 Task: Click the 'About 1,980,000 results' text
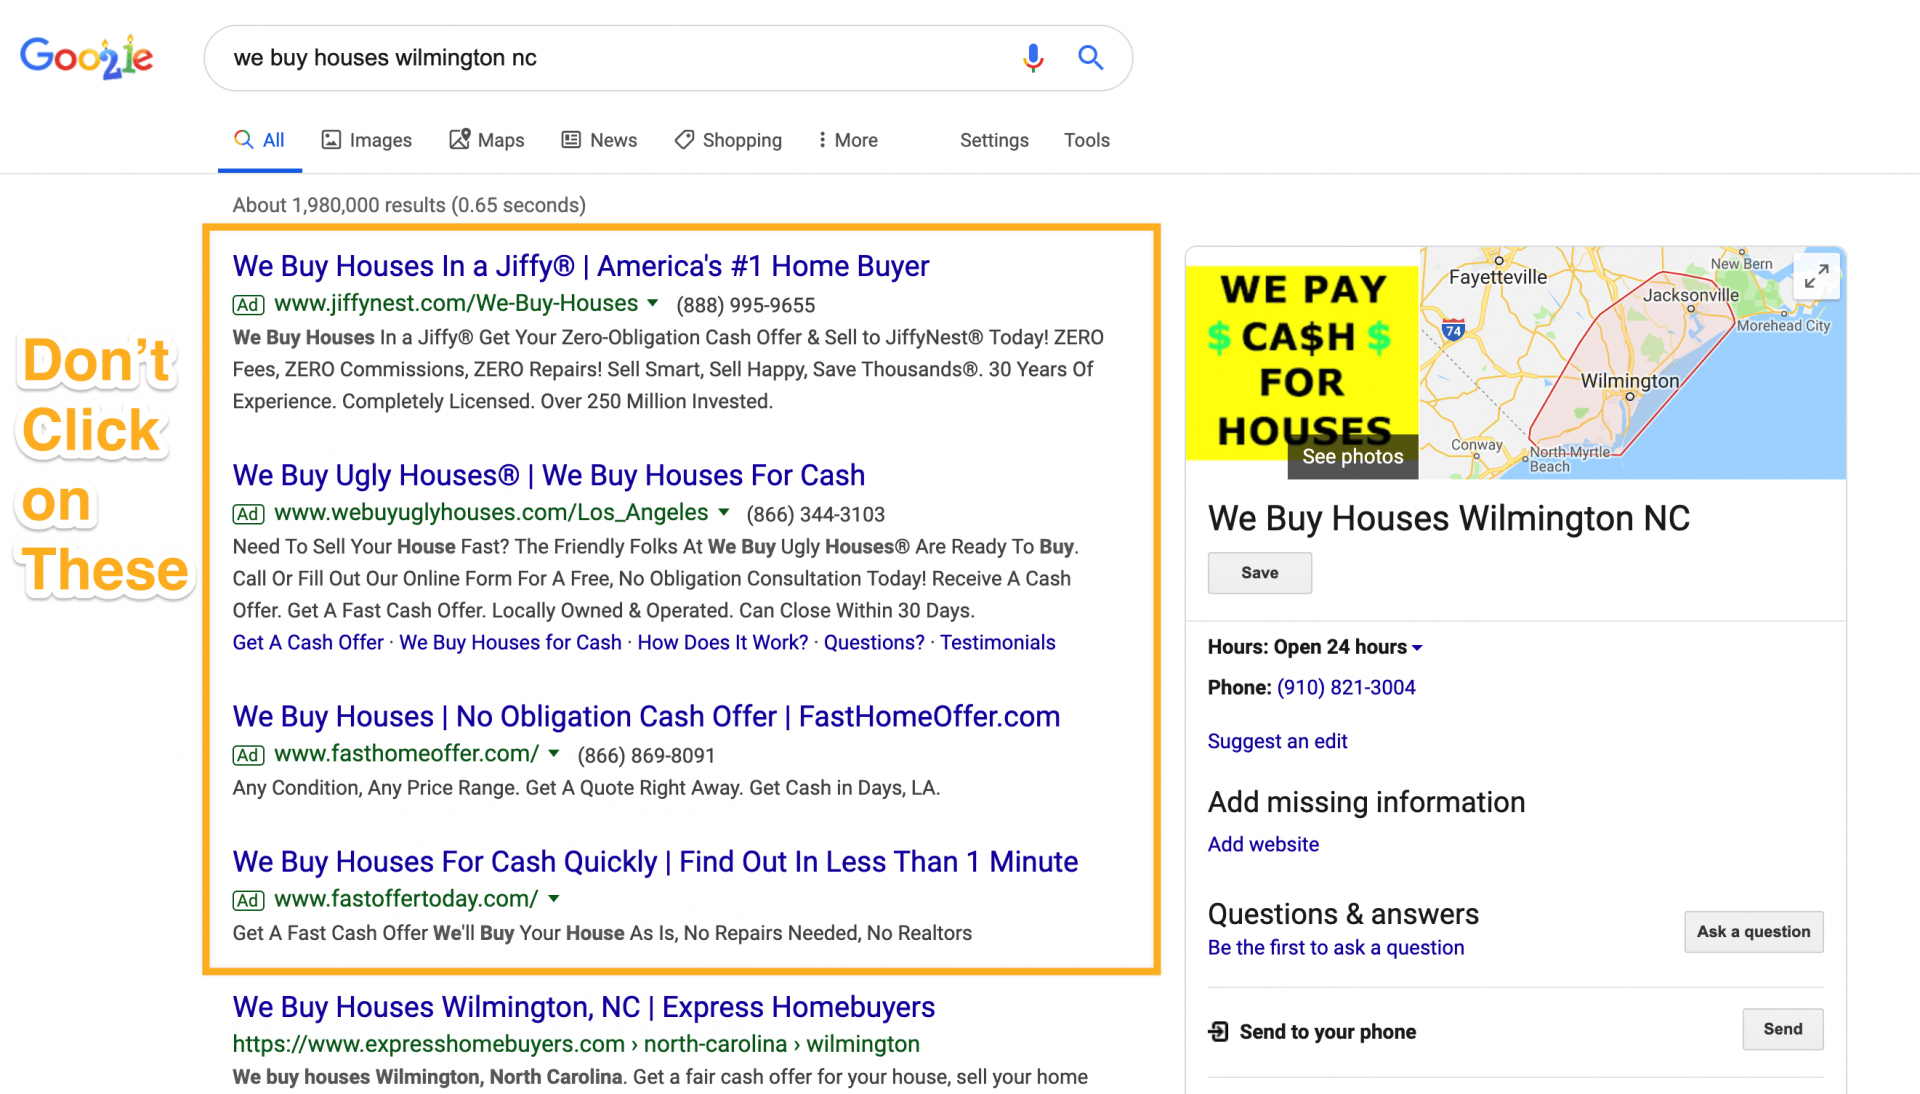(x=409, y=205)
